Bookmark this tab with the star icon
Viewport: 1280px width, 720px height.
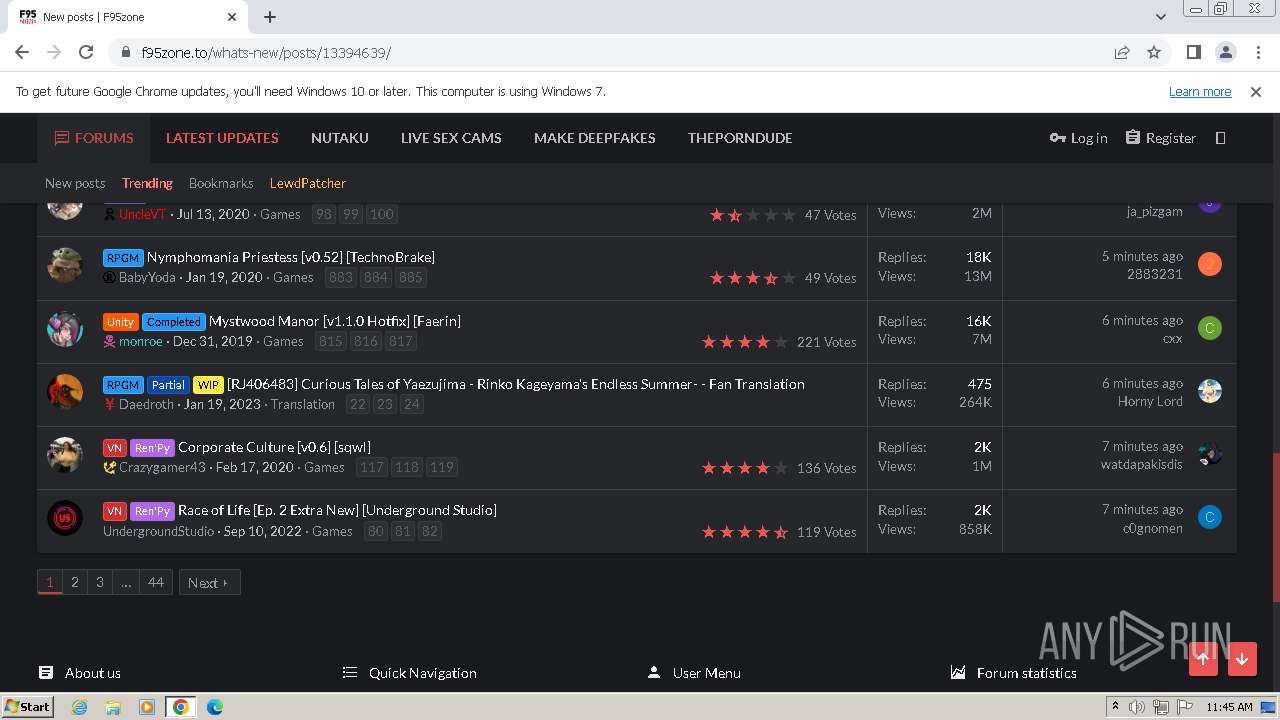coord(1154,52)
